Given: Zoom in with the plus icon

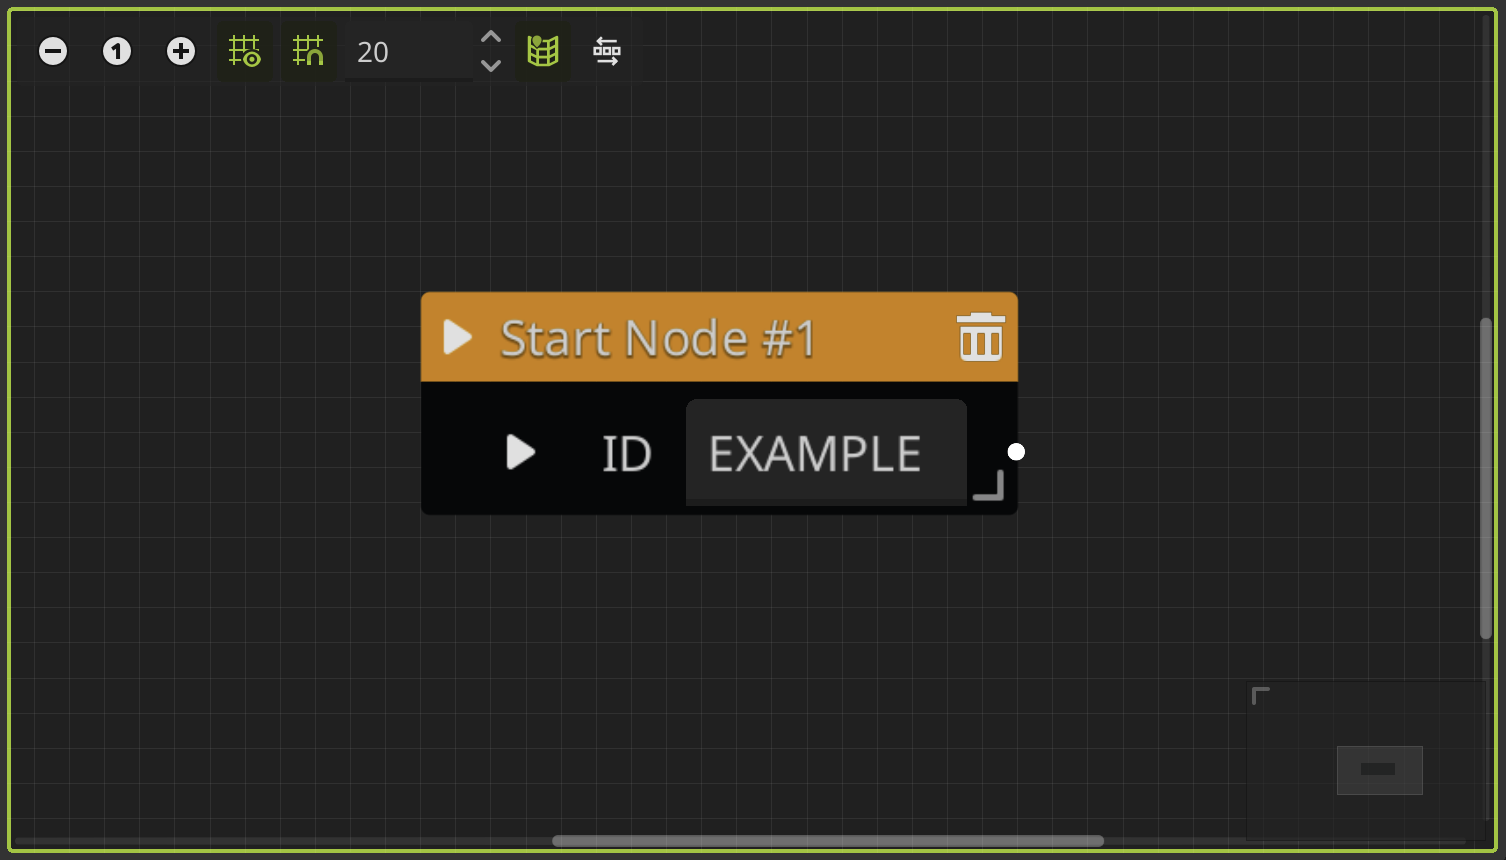Looking at the screenshot, I should click(181, 51).
